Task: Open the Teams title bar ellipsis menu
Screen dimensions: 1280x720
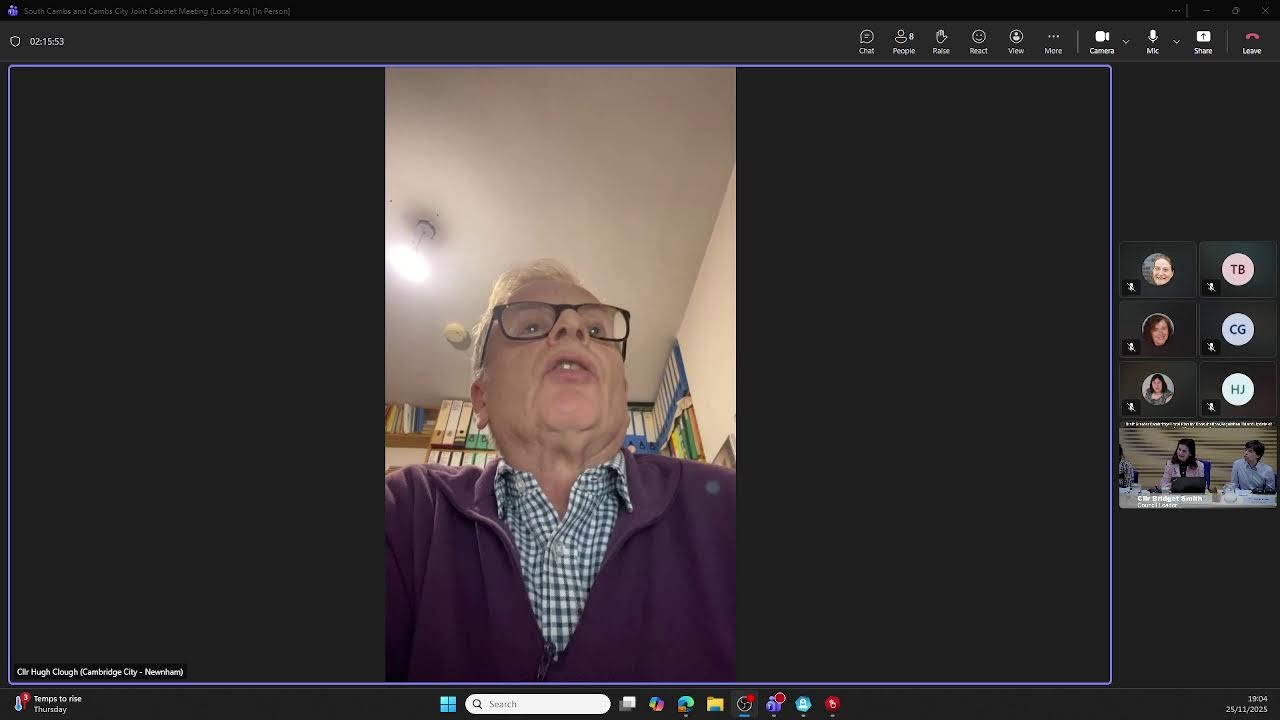Action: coord(1176,11)
